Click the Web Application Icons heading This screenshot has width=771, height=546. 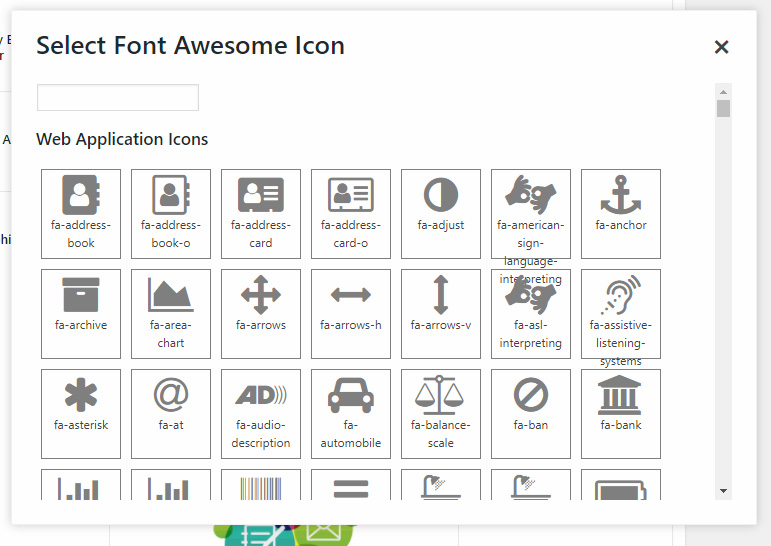coord(122,139)
